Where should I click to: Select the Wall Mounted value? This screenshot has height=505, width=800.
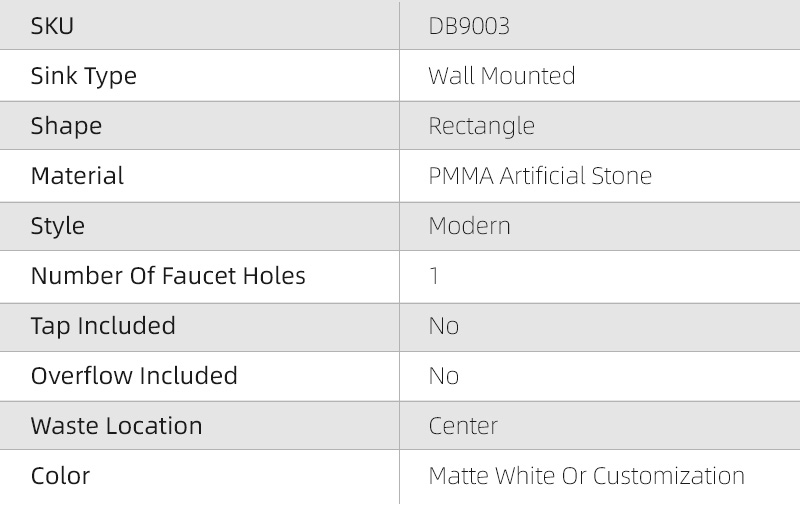click(x=501, y=76)
